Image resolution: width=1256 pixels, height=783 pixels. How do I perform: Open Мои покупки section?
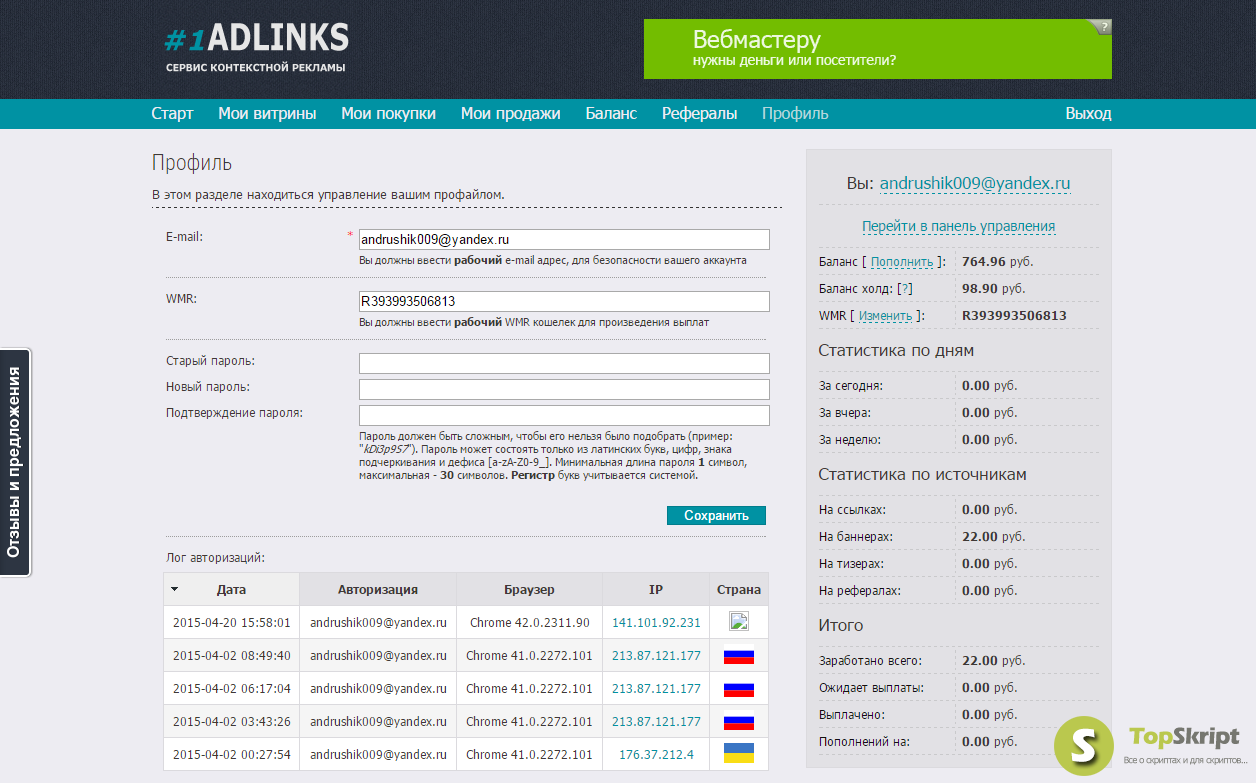tap(388, 114)
